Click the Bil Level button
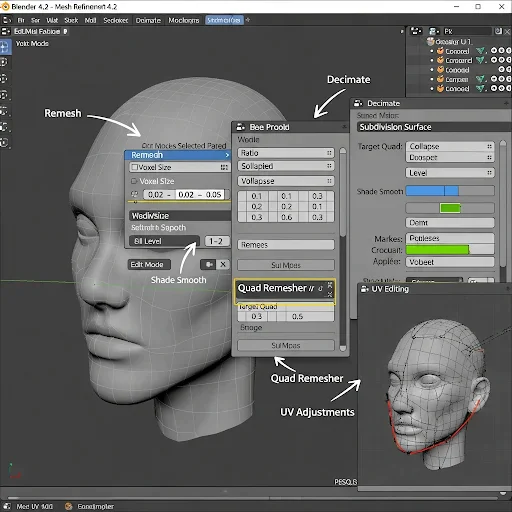 click(x=164, y=241)
